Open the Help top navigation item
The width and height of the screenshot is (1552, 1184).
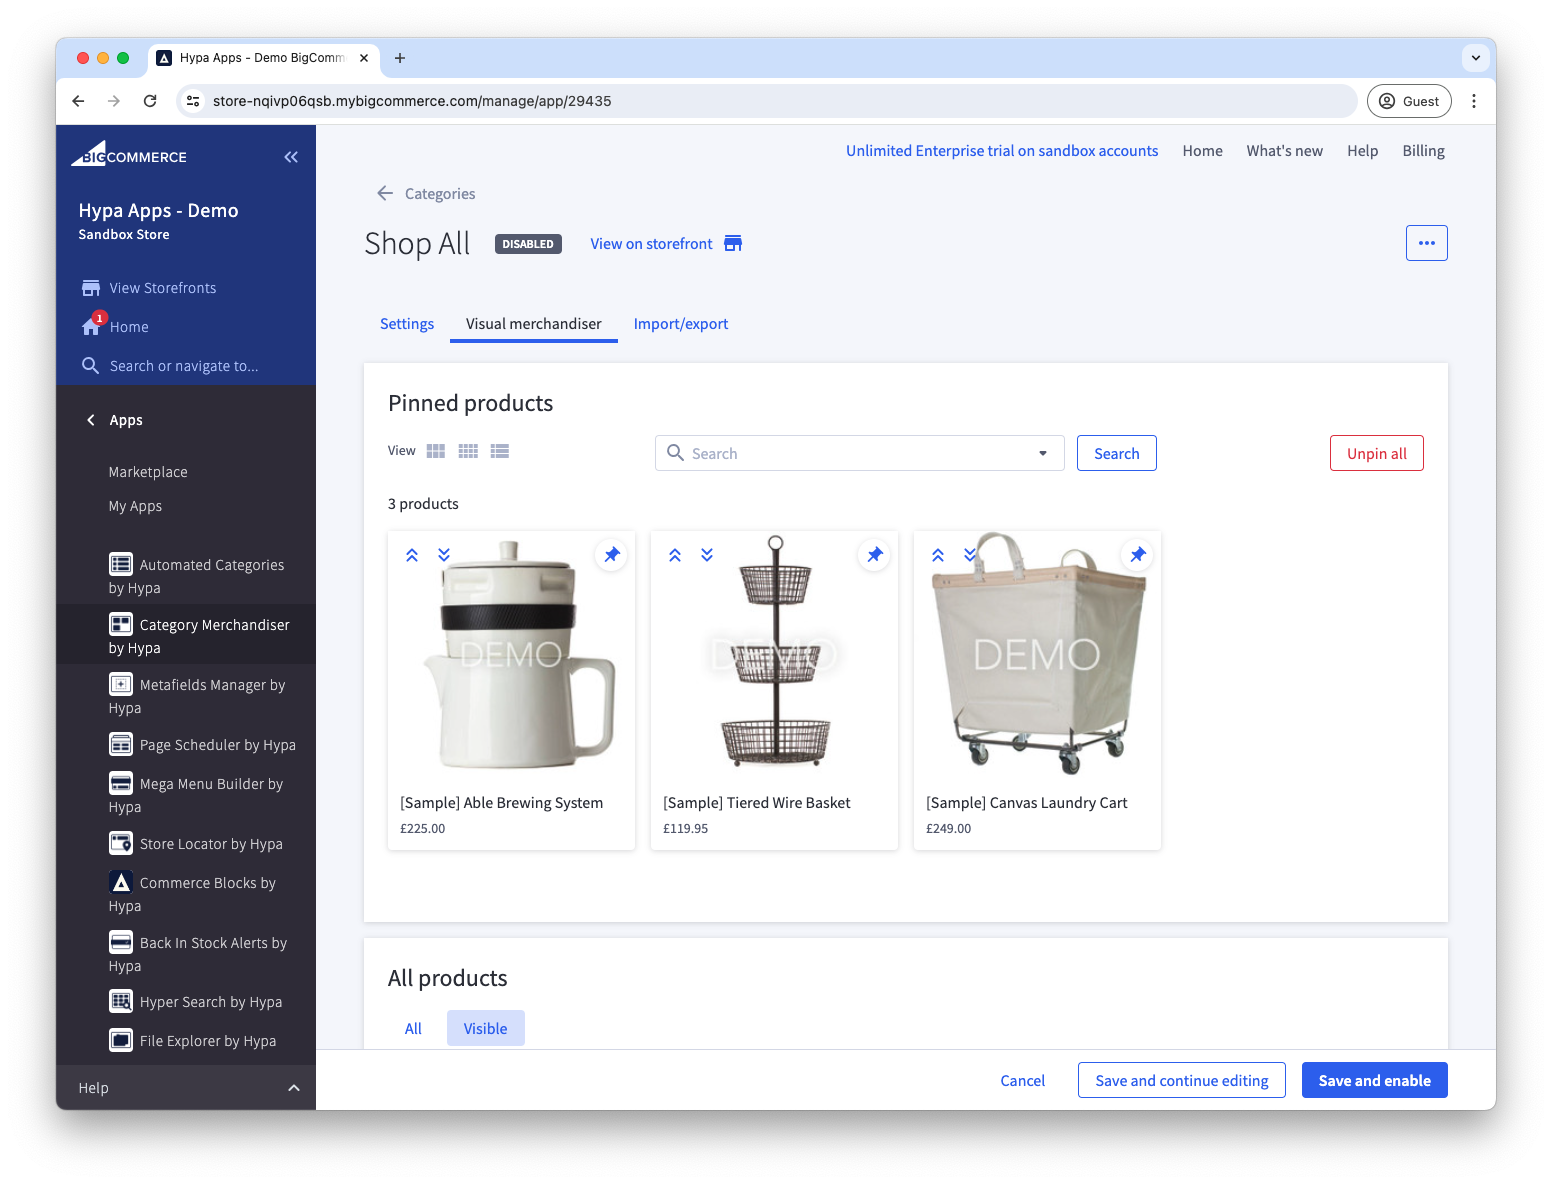tap(1362, 151)
